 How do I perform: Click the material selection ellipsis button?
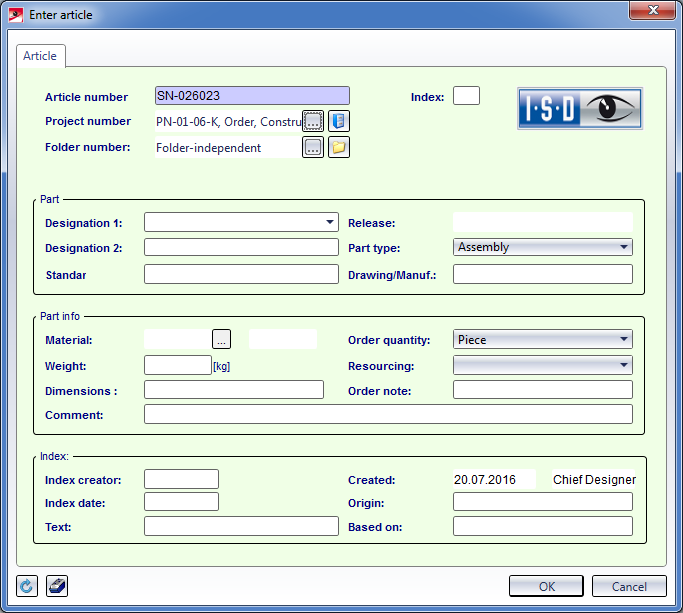222,339
